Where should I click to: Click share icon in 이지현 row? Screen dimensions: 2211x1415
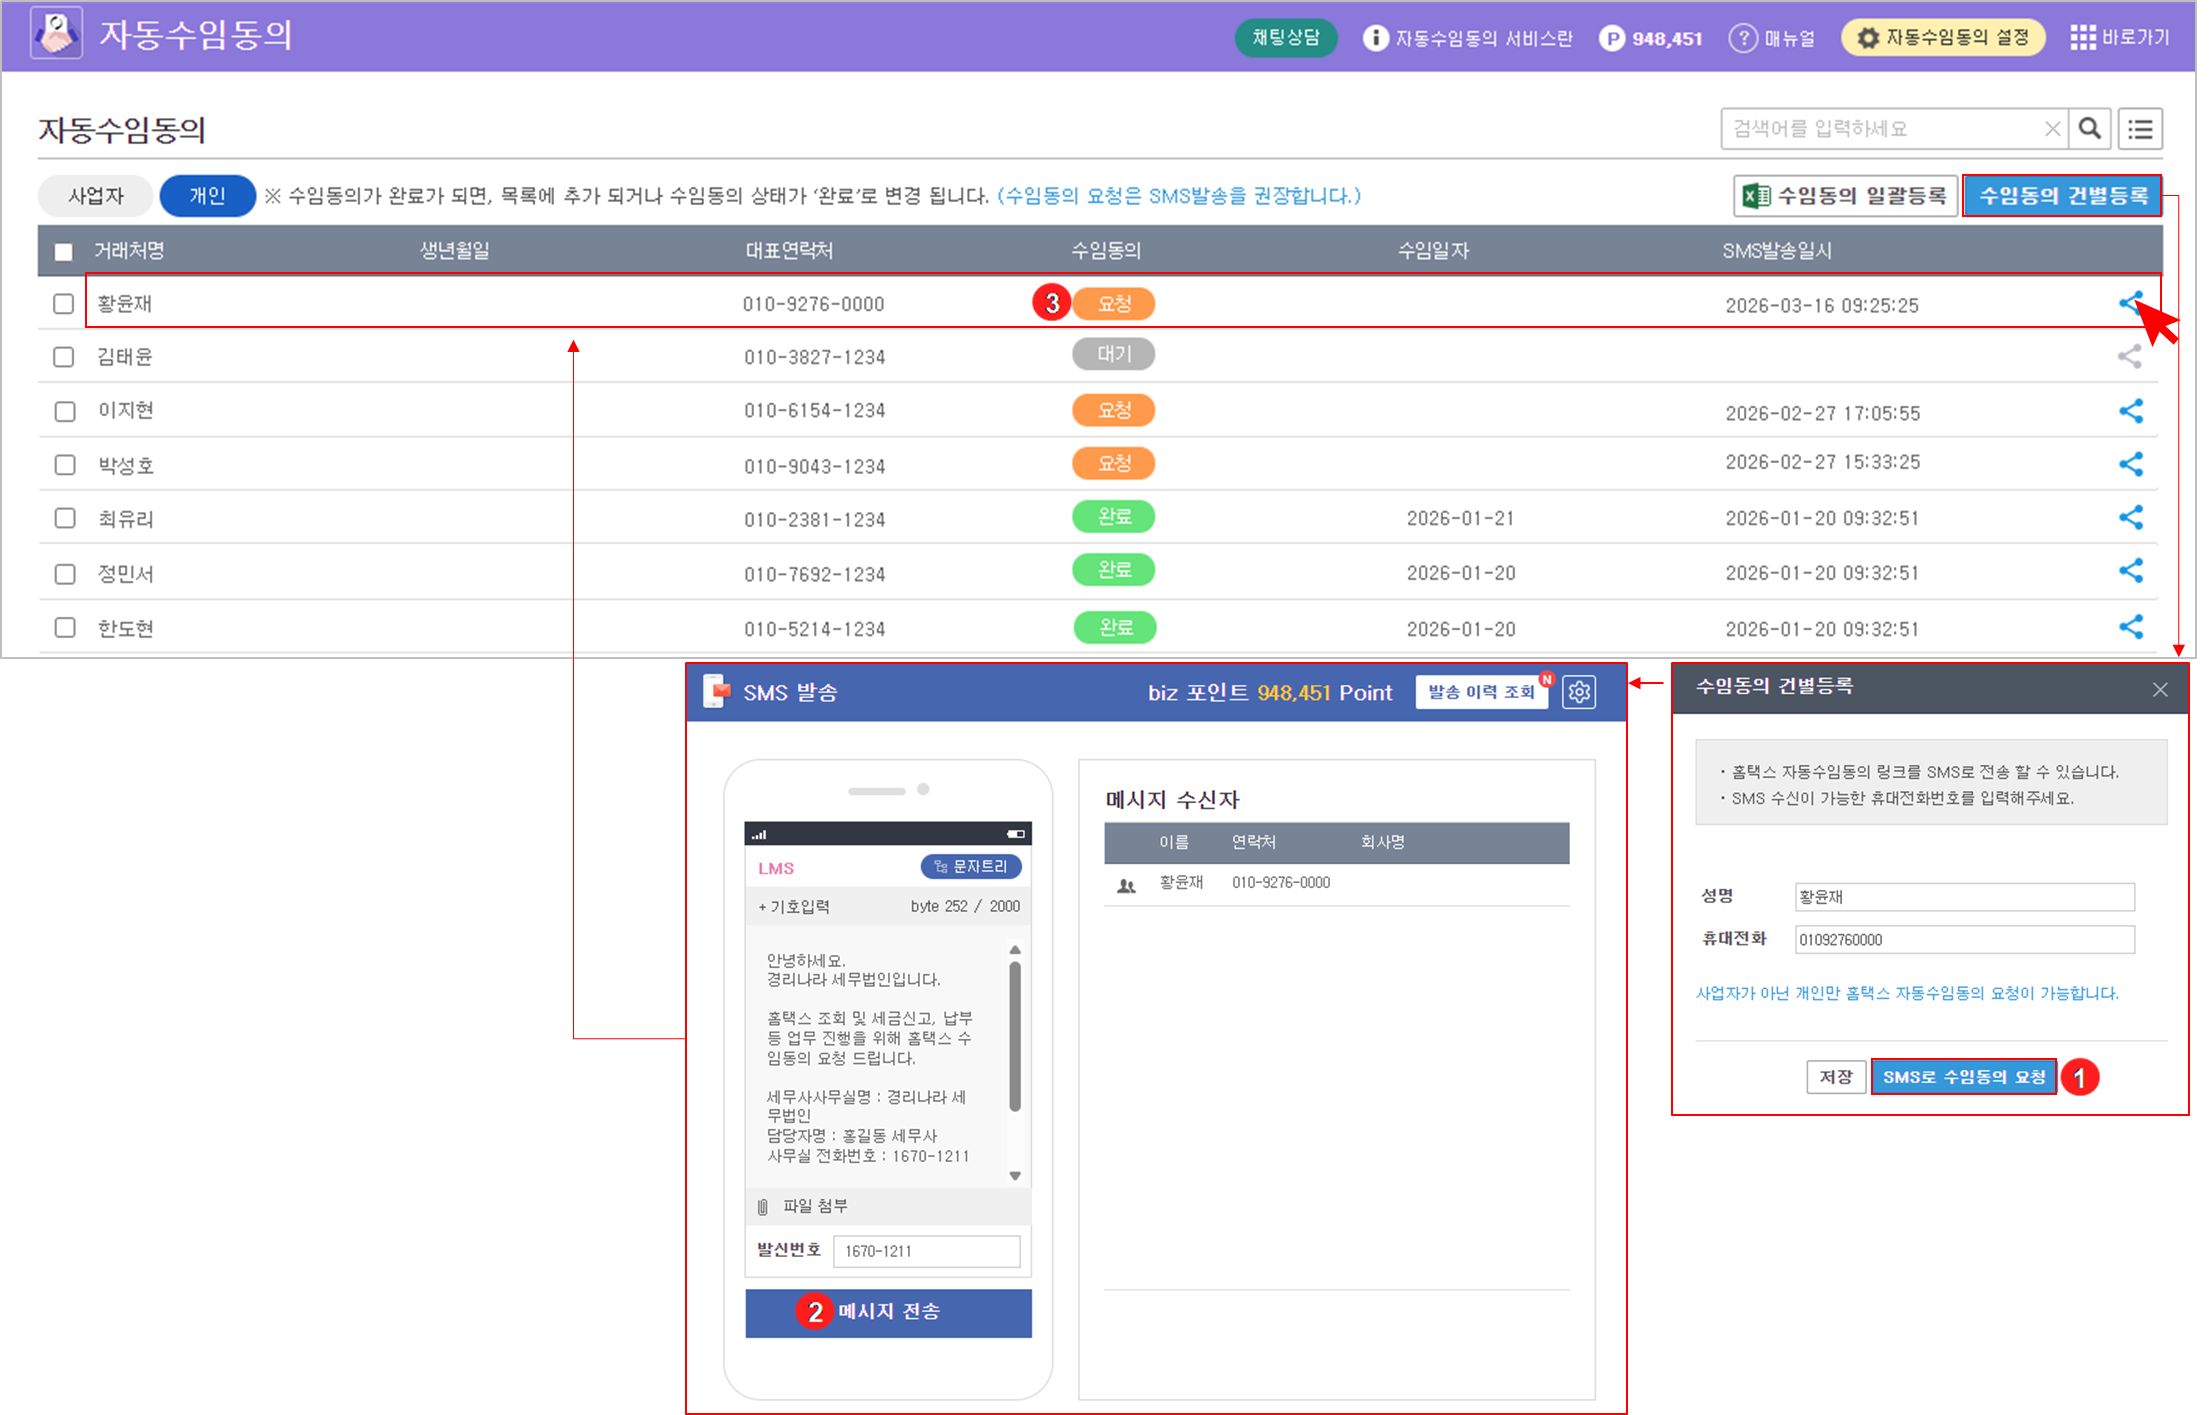pos(2131,411)
